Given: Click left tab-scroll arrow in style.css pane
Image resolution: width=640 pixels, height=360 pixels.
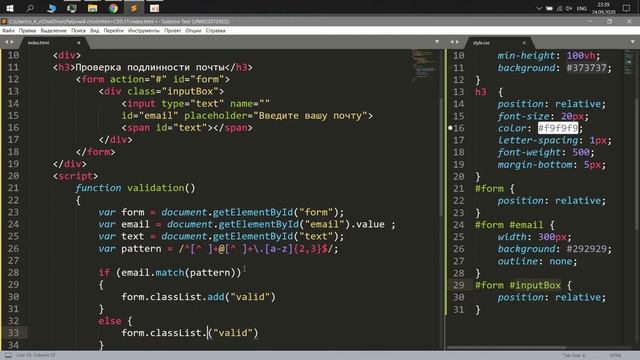Looking at the screenshot, I should click(452, 42).
